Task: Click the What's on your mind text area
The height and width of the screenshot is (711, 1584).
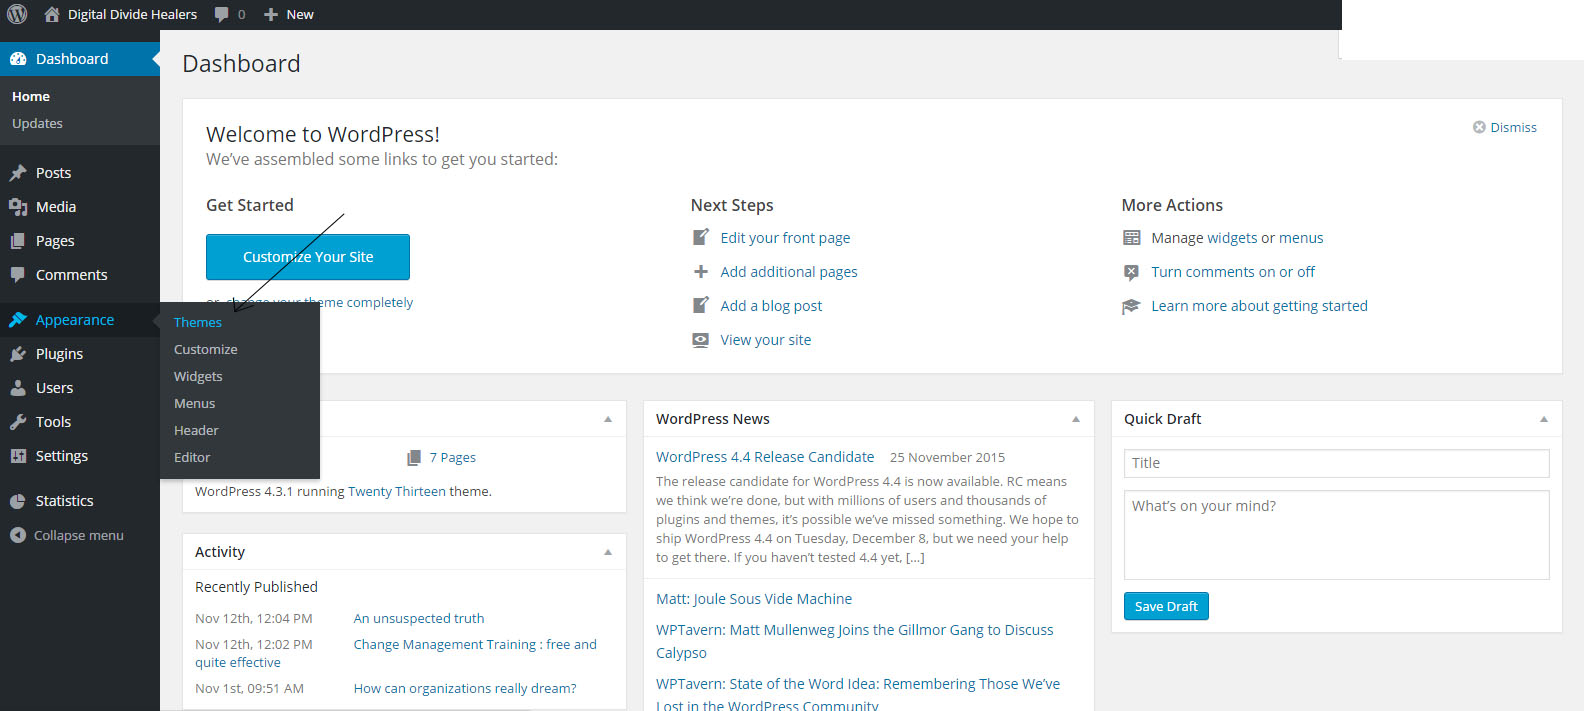Action: [x=1337, y=535]
